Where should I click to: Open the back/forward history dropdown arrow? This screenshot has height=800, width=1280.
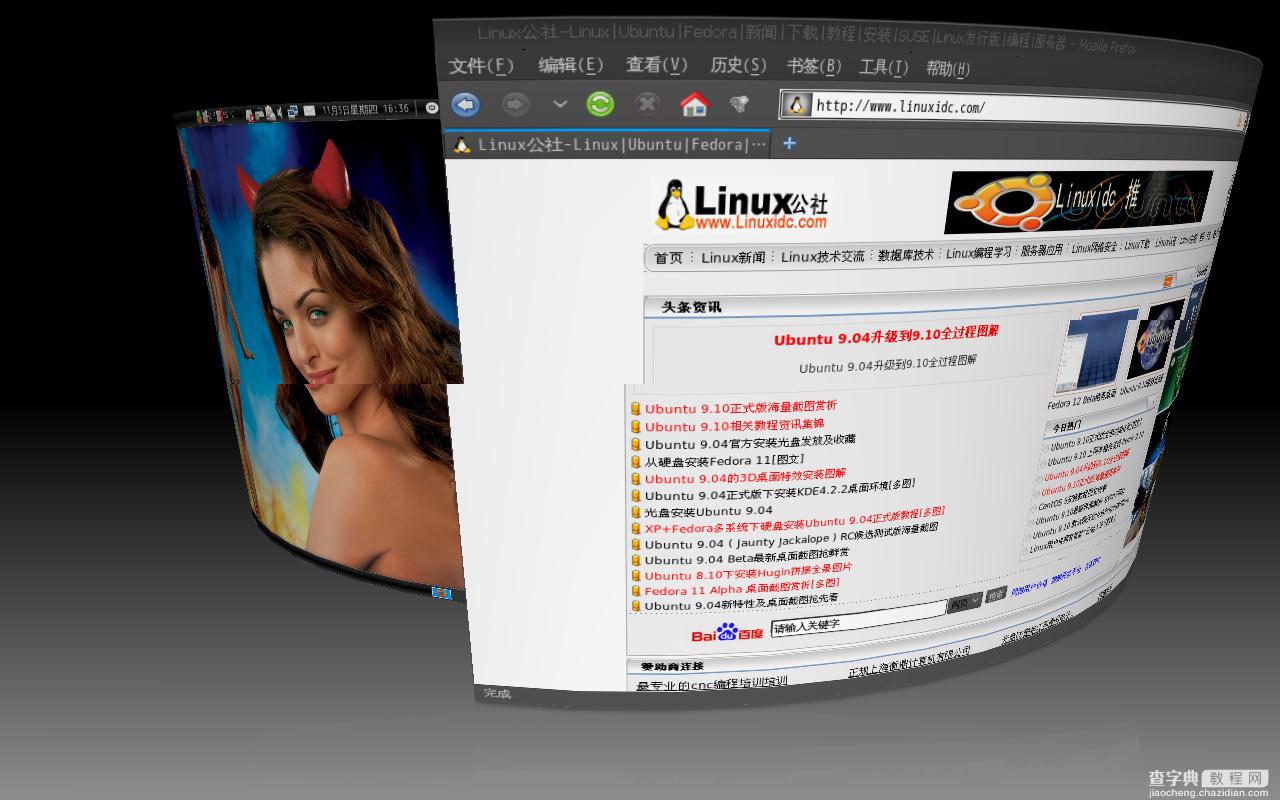click(560, 104)
